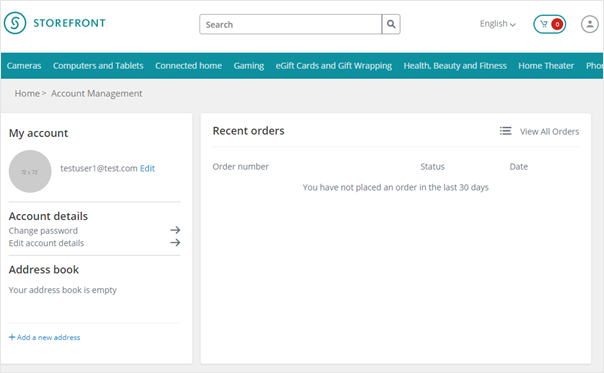This screenshot has height=373, width=604.
Task: Open the Connected home category
Action: pos(188,66)
